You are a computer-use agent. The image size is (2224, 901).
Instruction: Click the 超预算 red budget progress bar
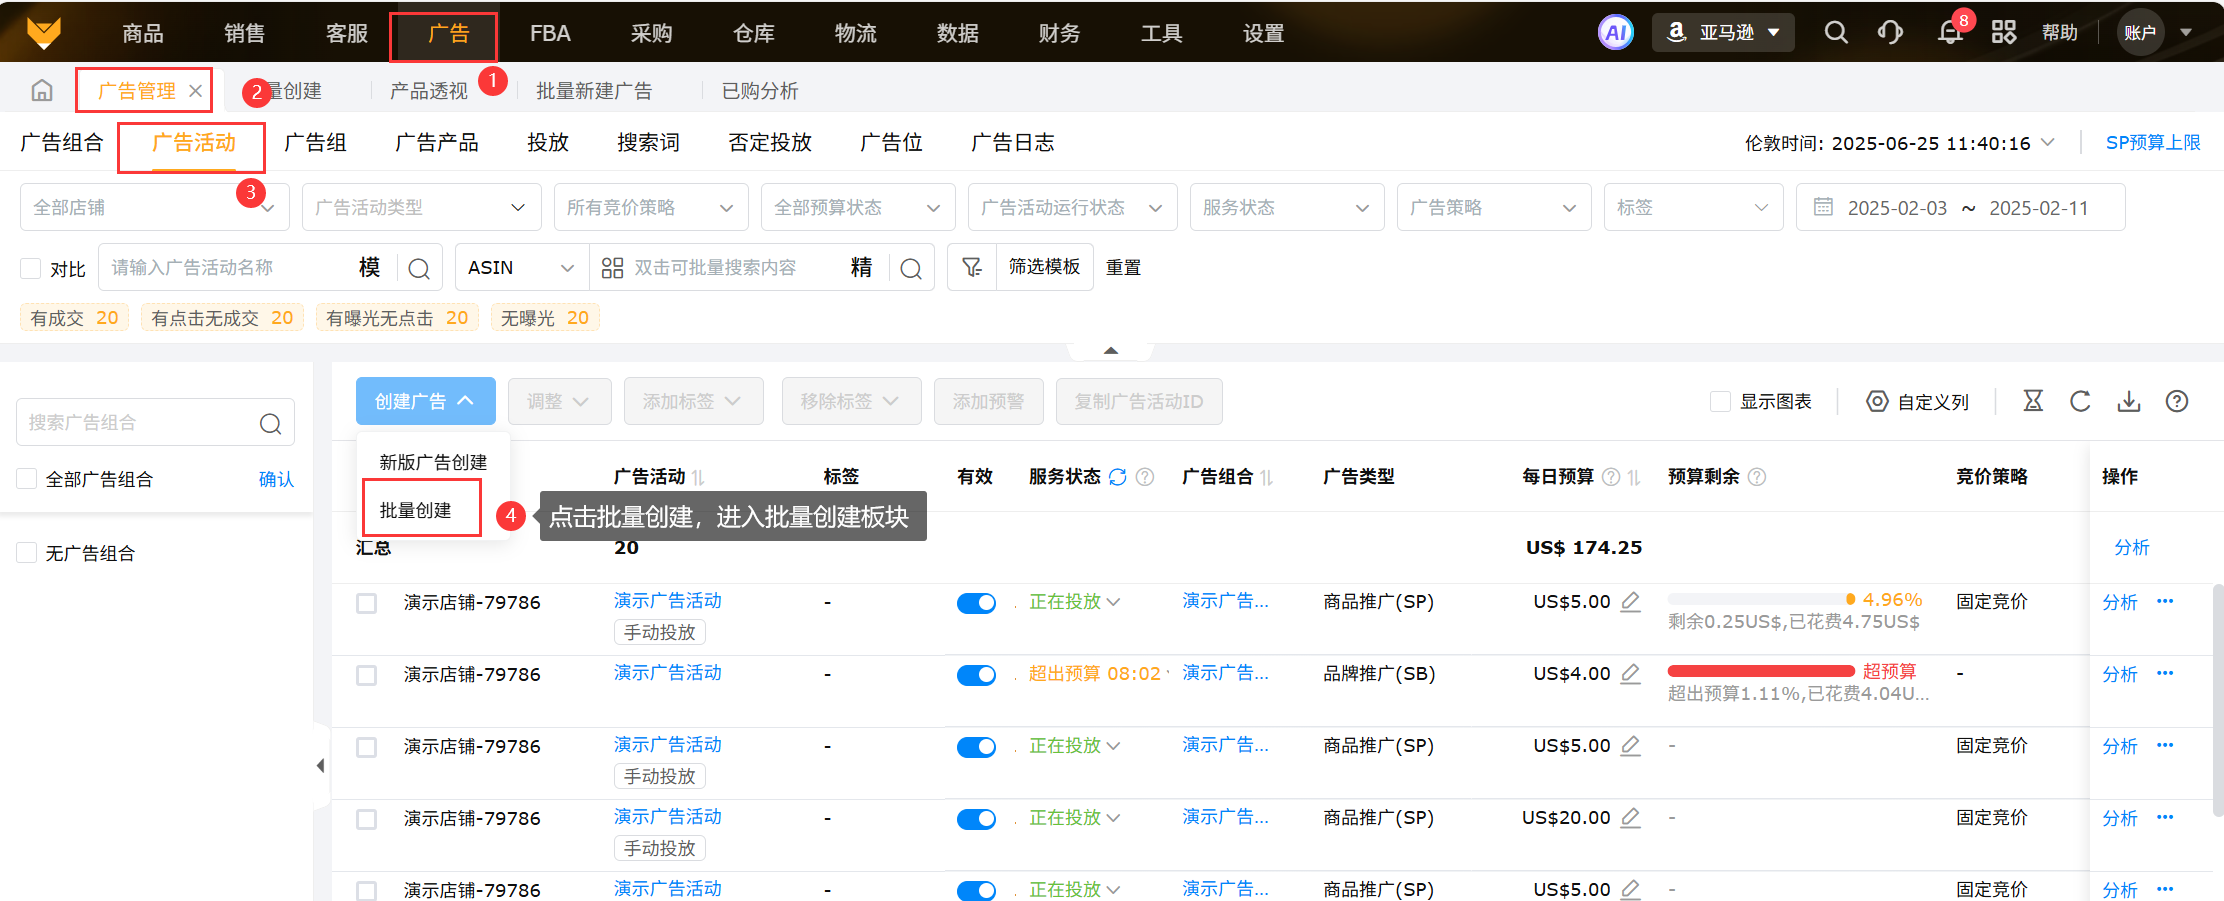click(x=1760, y=671)
